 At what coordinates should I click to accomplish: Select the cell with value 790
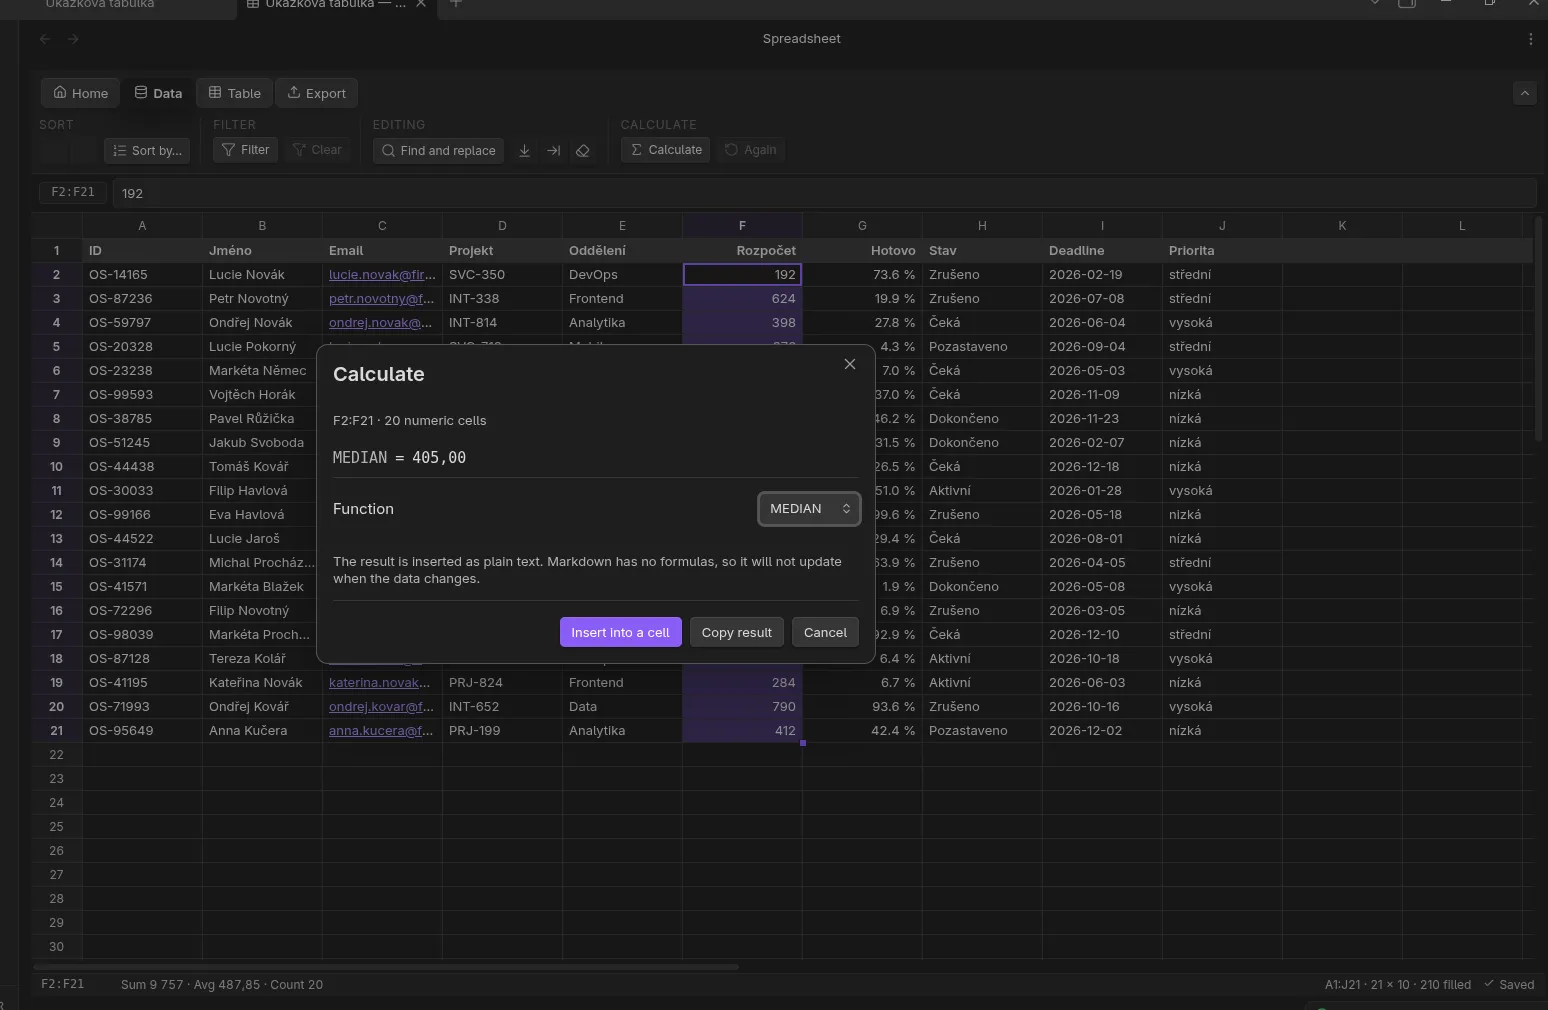pos(742,707)
